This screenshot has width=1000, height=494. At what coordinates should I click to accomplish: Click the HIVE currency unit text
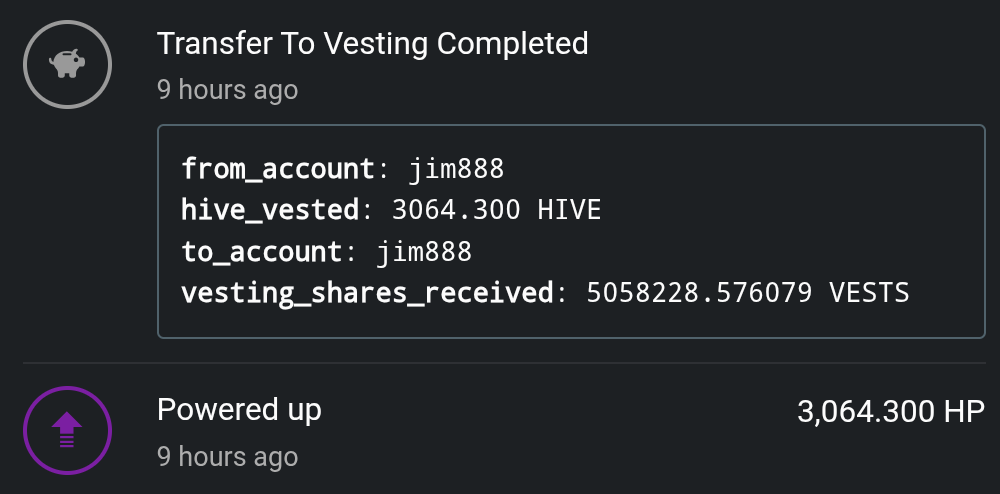(x=569, y=210)
